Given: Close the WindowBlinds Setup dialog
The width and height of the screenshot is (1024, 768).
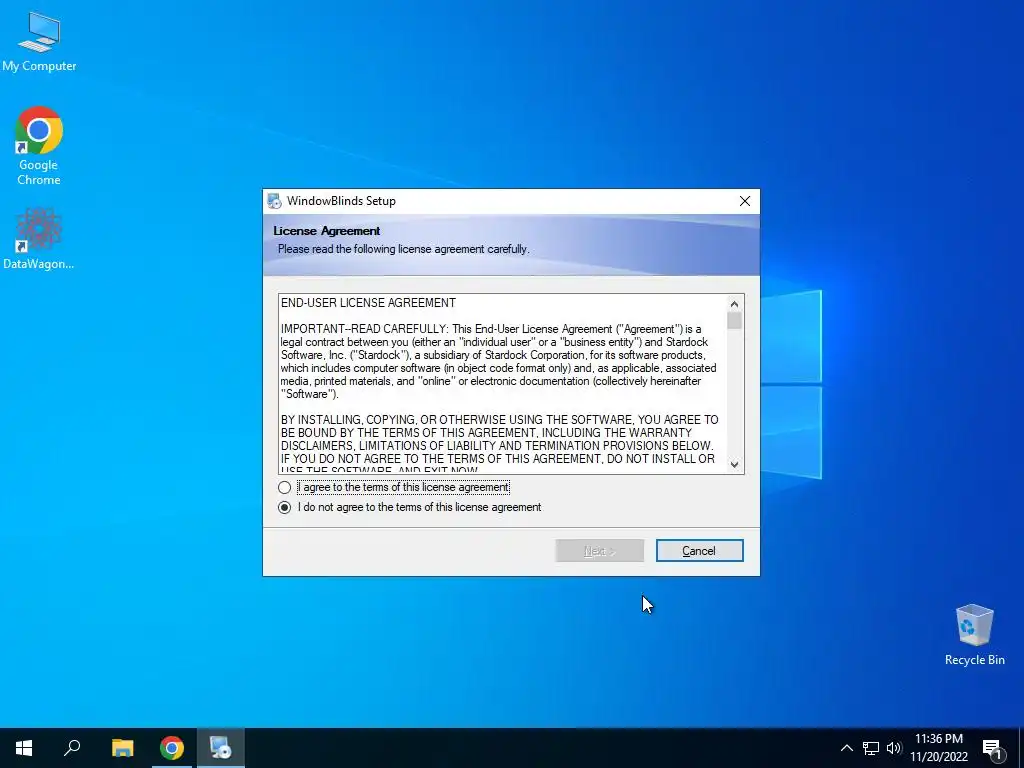Looking at the screenshot, I should point(744,201).
